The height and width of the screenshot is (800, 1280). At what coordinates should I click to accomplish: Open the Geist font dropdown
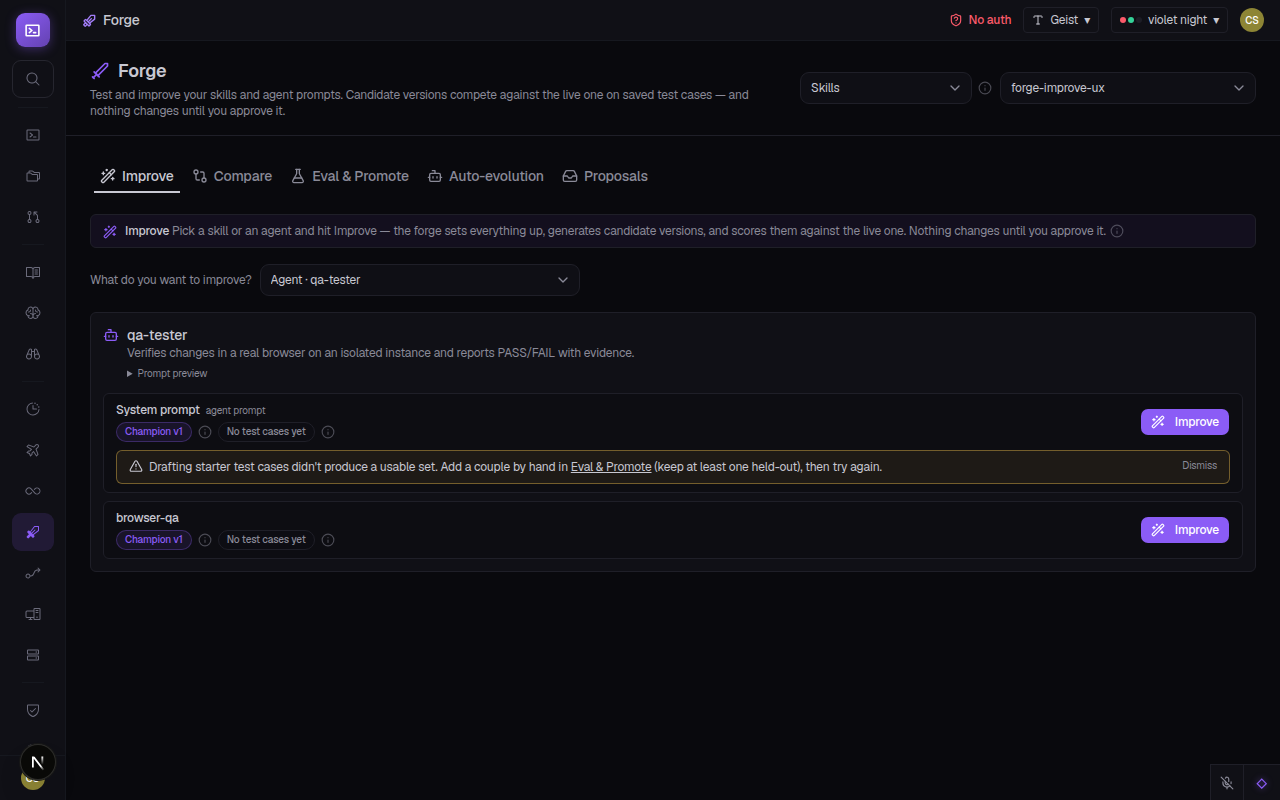[1061, 20]
